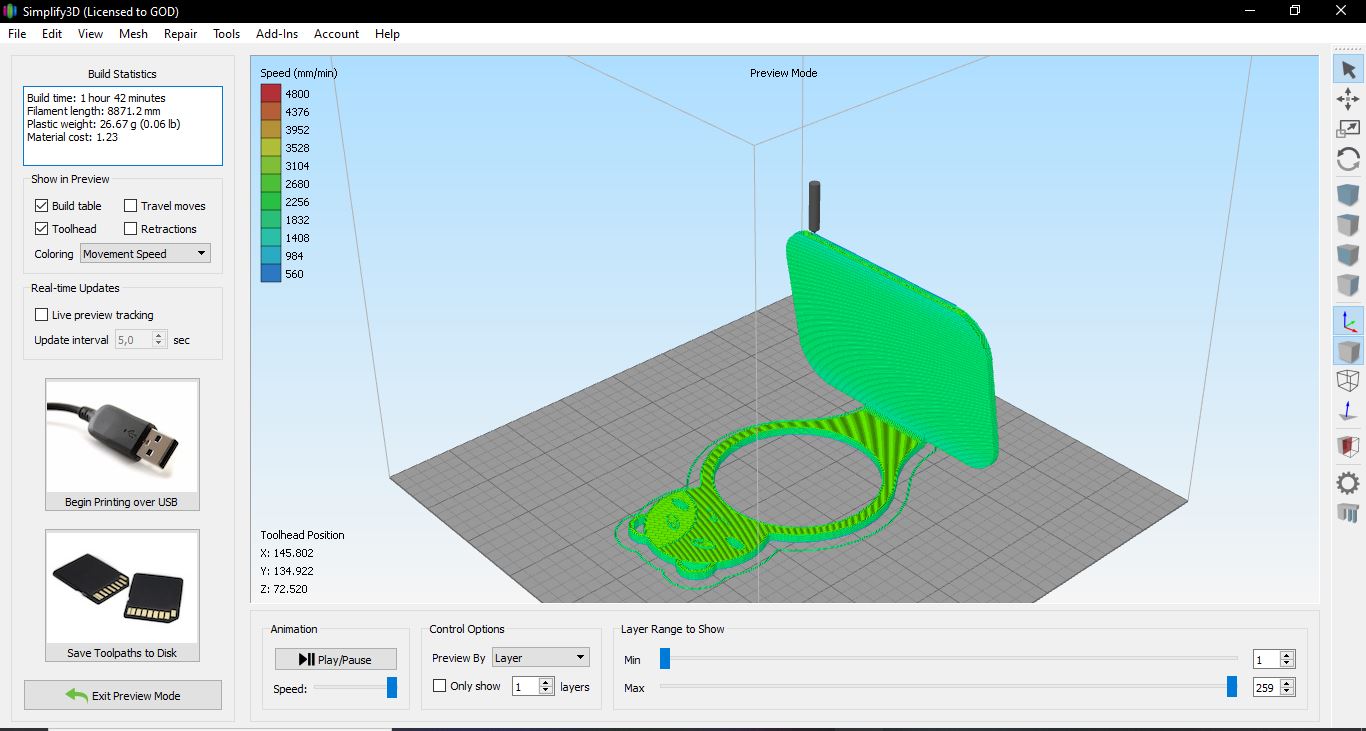1366x731 pixels.
Task: Click the animation Speed slider handle
Action: (x=392, y=687)
